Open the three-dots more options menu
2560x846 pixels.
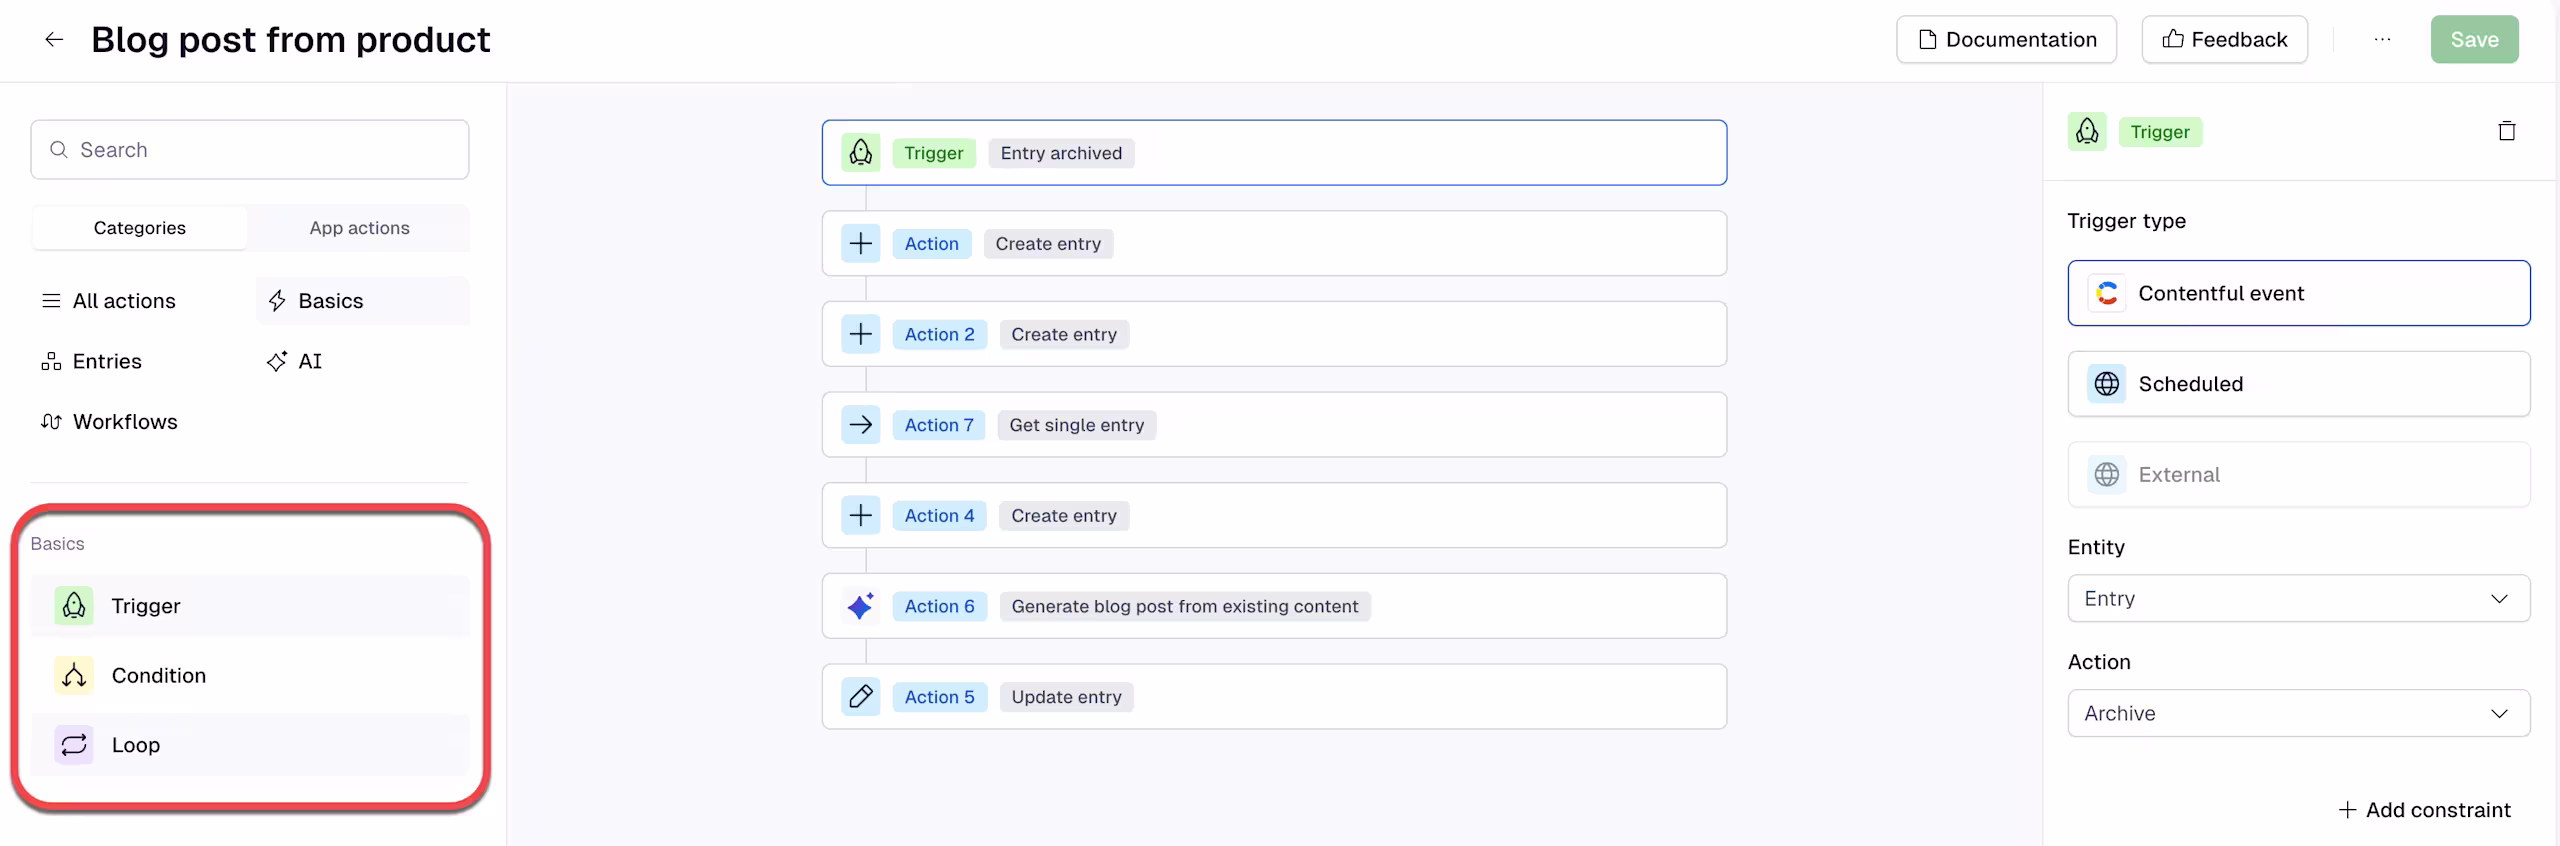point(2382,40)
